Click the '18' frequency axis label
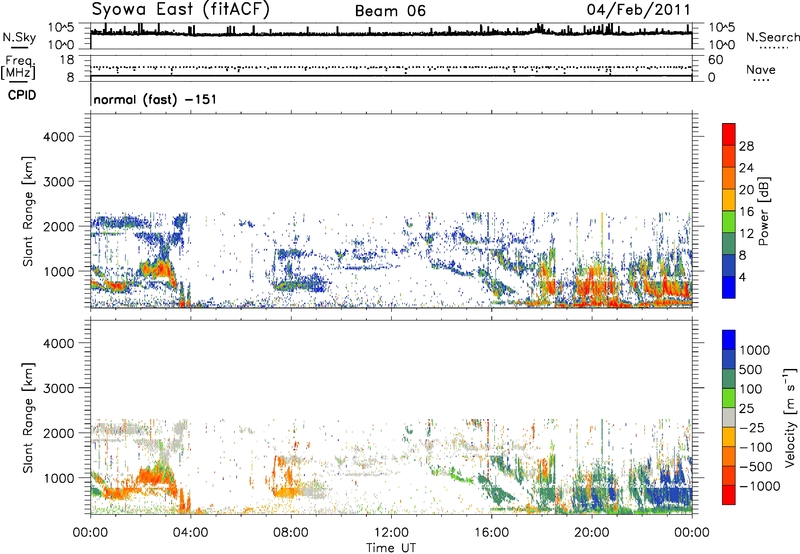 click(66, 60)
